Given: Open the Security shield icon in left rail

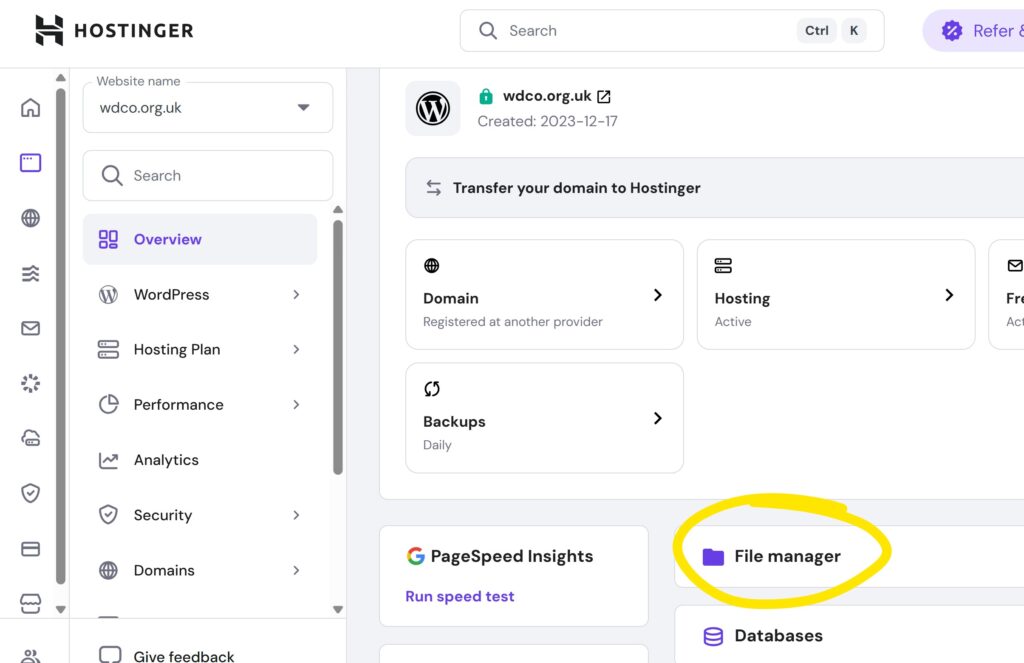Looking at the screenshot, I should [x=31, y=493].
